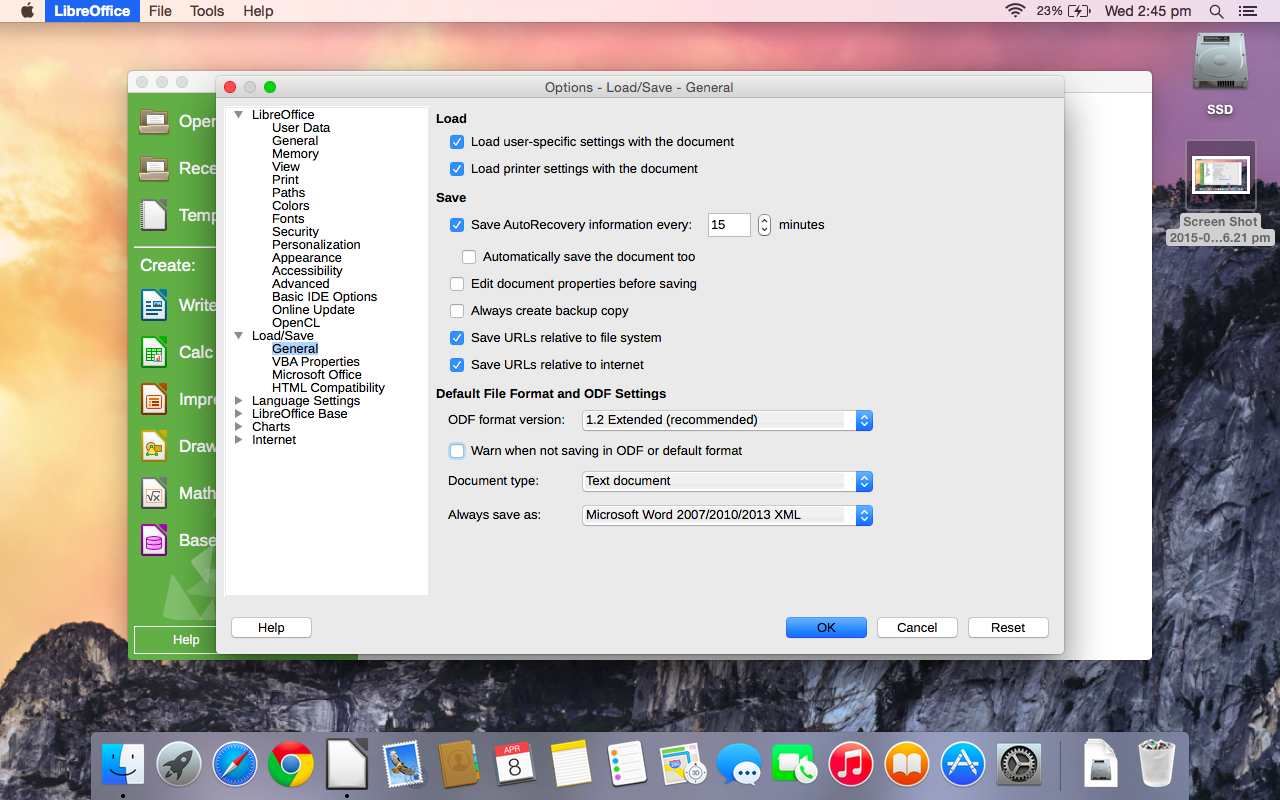Open the ODF format version dropdown
1280x800 pixels.
point(727,420)
